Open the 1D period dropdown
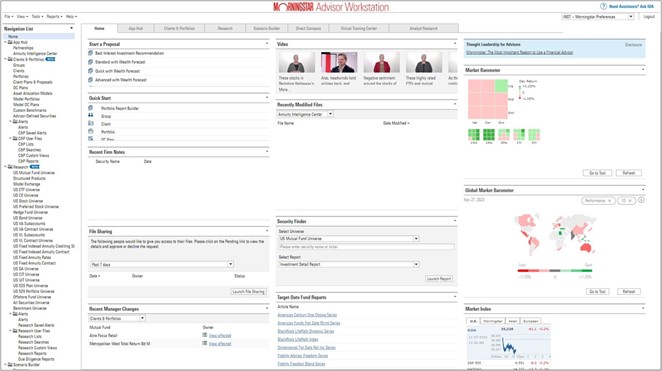The height and width of the screenshot is (371, 662). [627, 201]
